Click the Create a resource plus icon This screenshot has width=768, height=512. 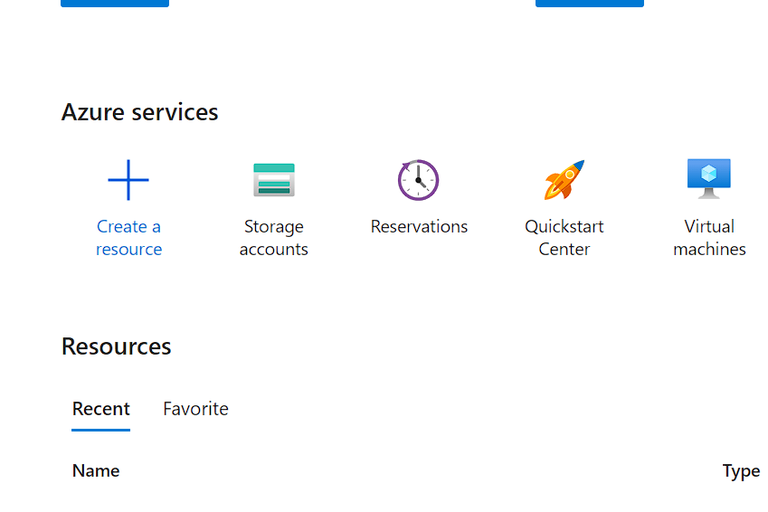(x=128, y=180)
